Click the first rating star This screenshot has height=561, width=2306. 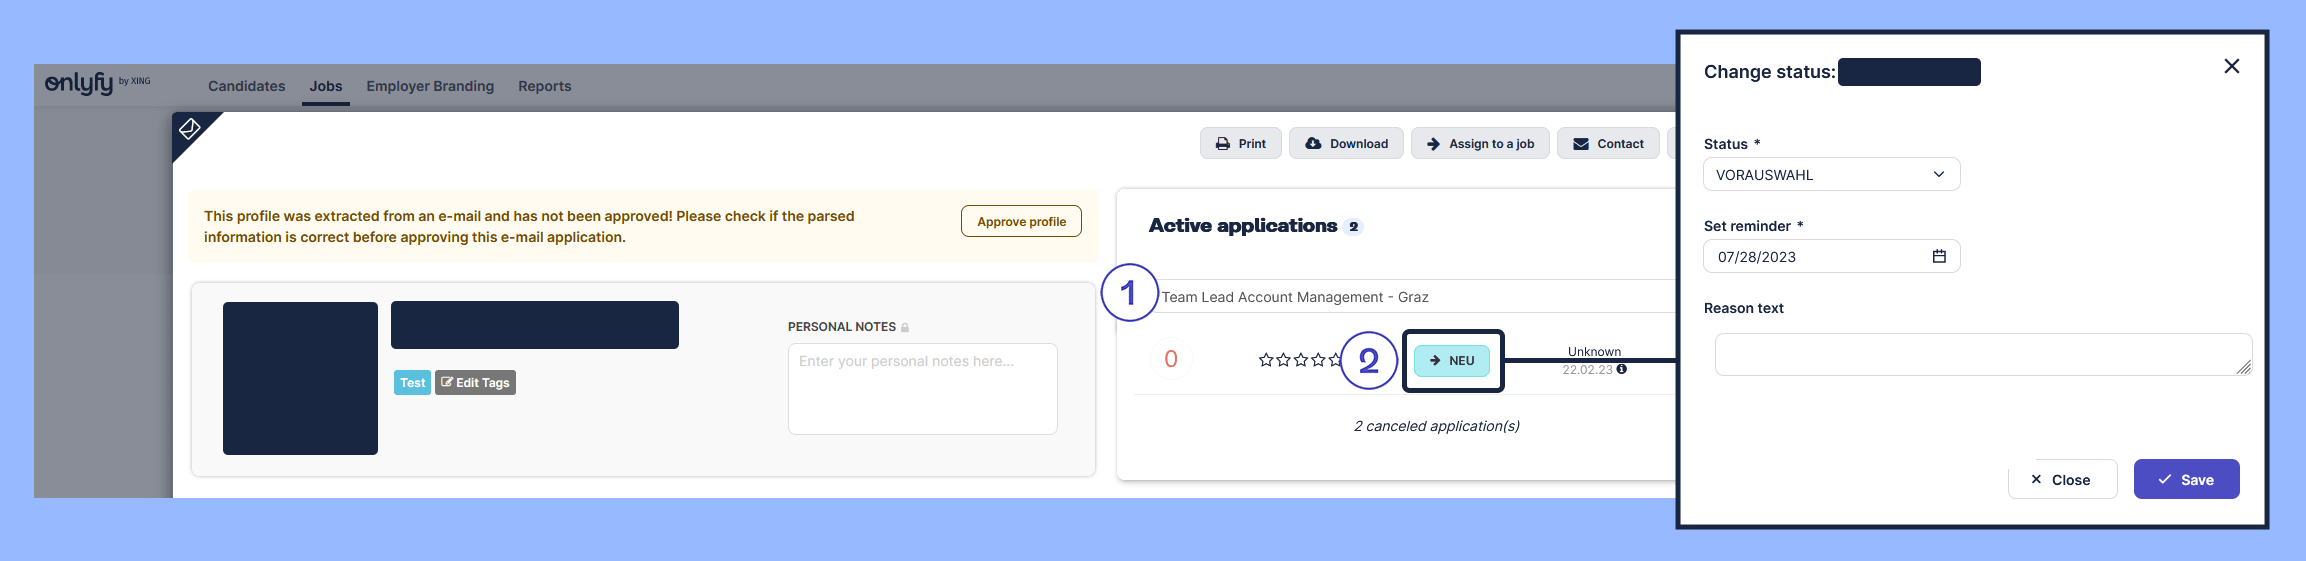[1266, 360]
